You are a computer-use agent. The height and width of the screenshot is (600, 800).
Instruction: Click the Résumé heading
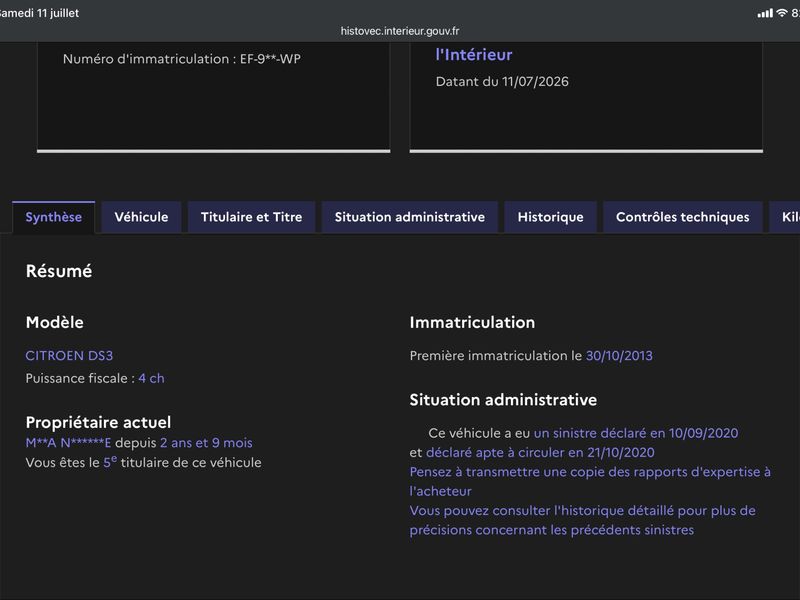(59, 271)
